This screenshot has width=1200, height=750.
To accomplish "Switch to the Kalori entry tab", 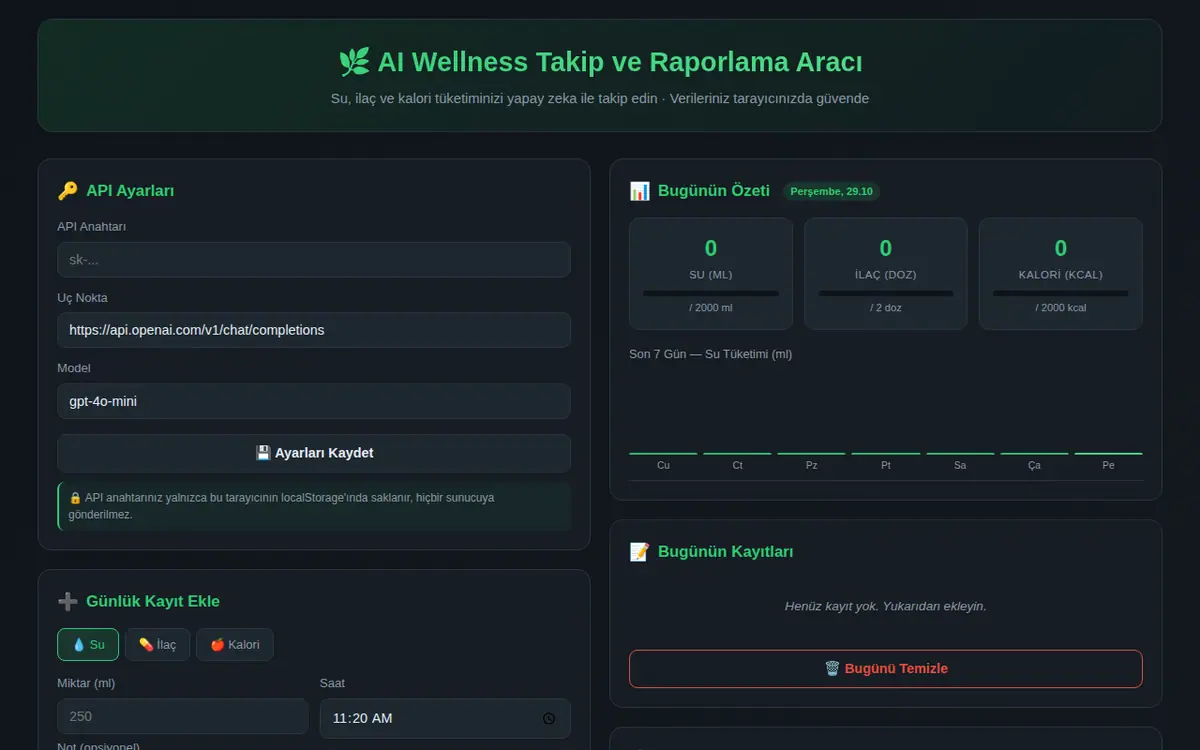I will tap(235, 645).
